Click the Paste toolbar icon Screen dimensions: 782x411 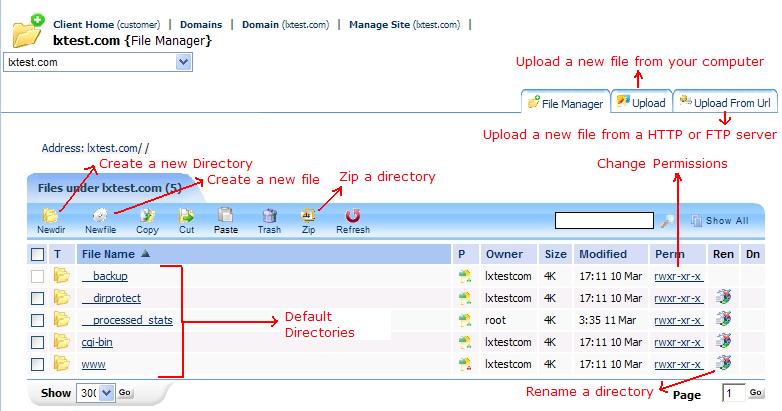(225, 215)
